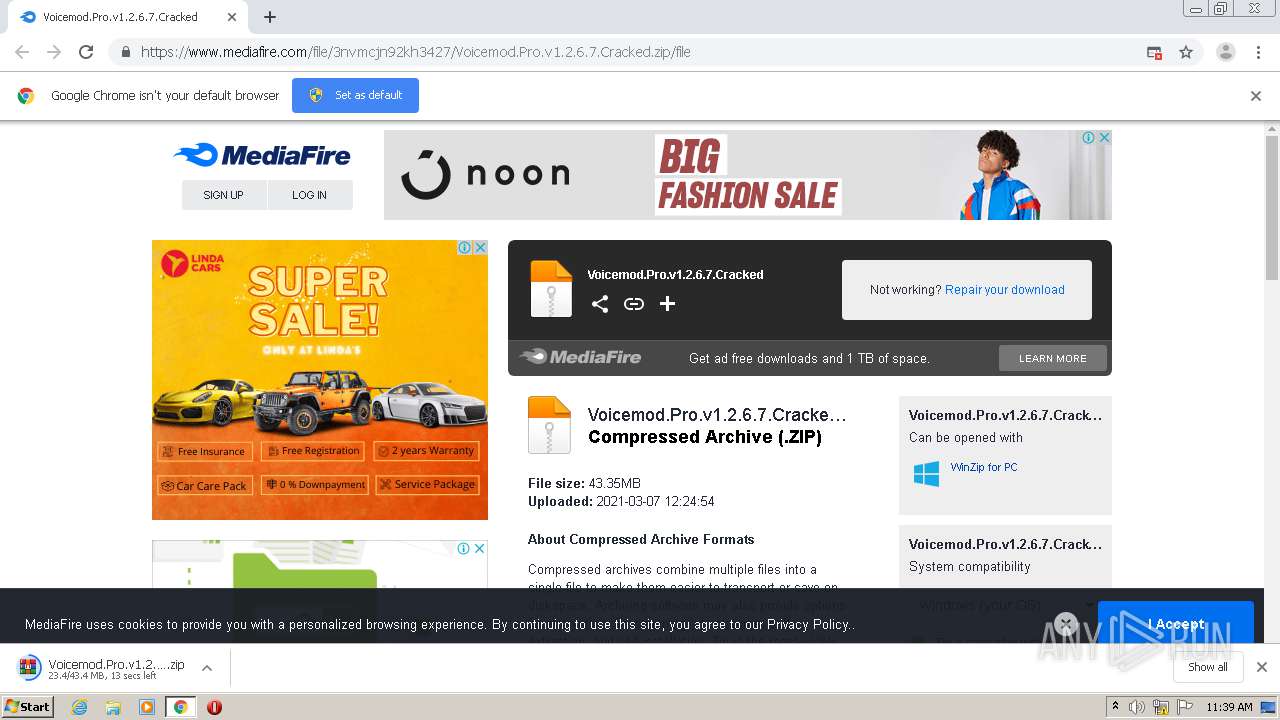1280x720 pixels.
Task: Click the blocked pop-up icon in address bar
Action: coord(1154,52)
